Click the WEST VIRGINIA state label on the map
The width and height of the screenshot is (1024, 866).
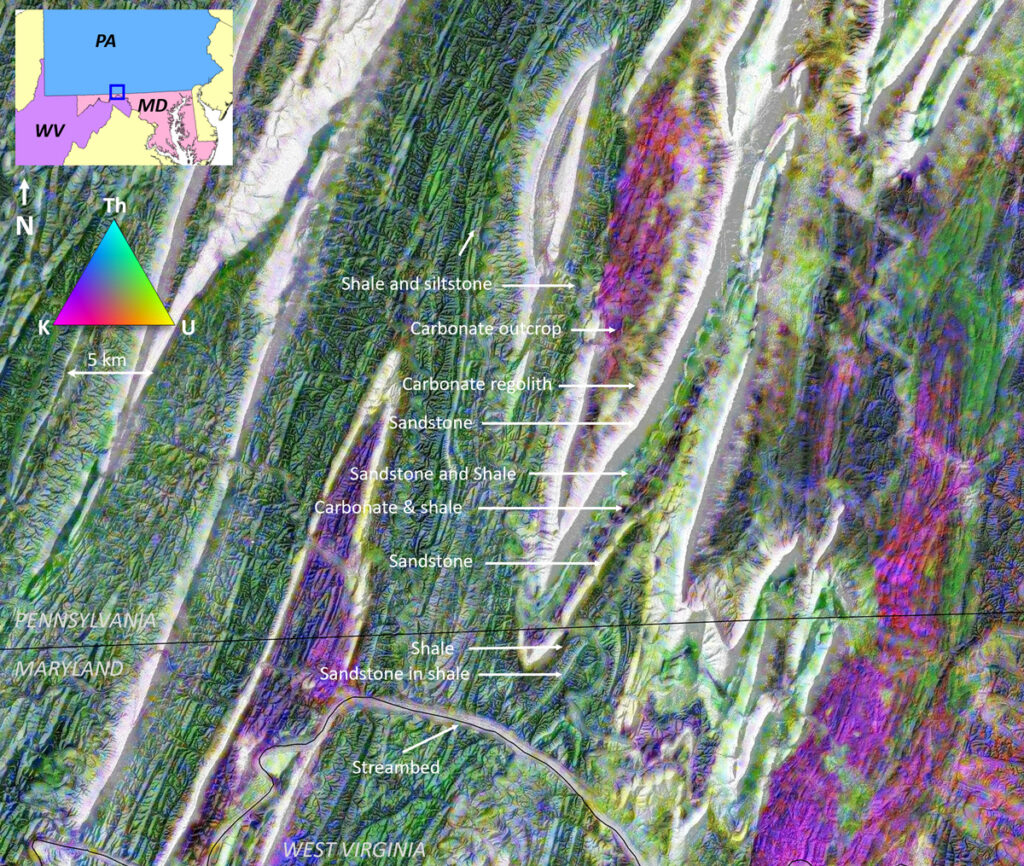tap(354, 850)
